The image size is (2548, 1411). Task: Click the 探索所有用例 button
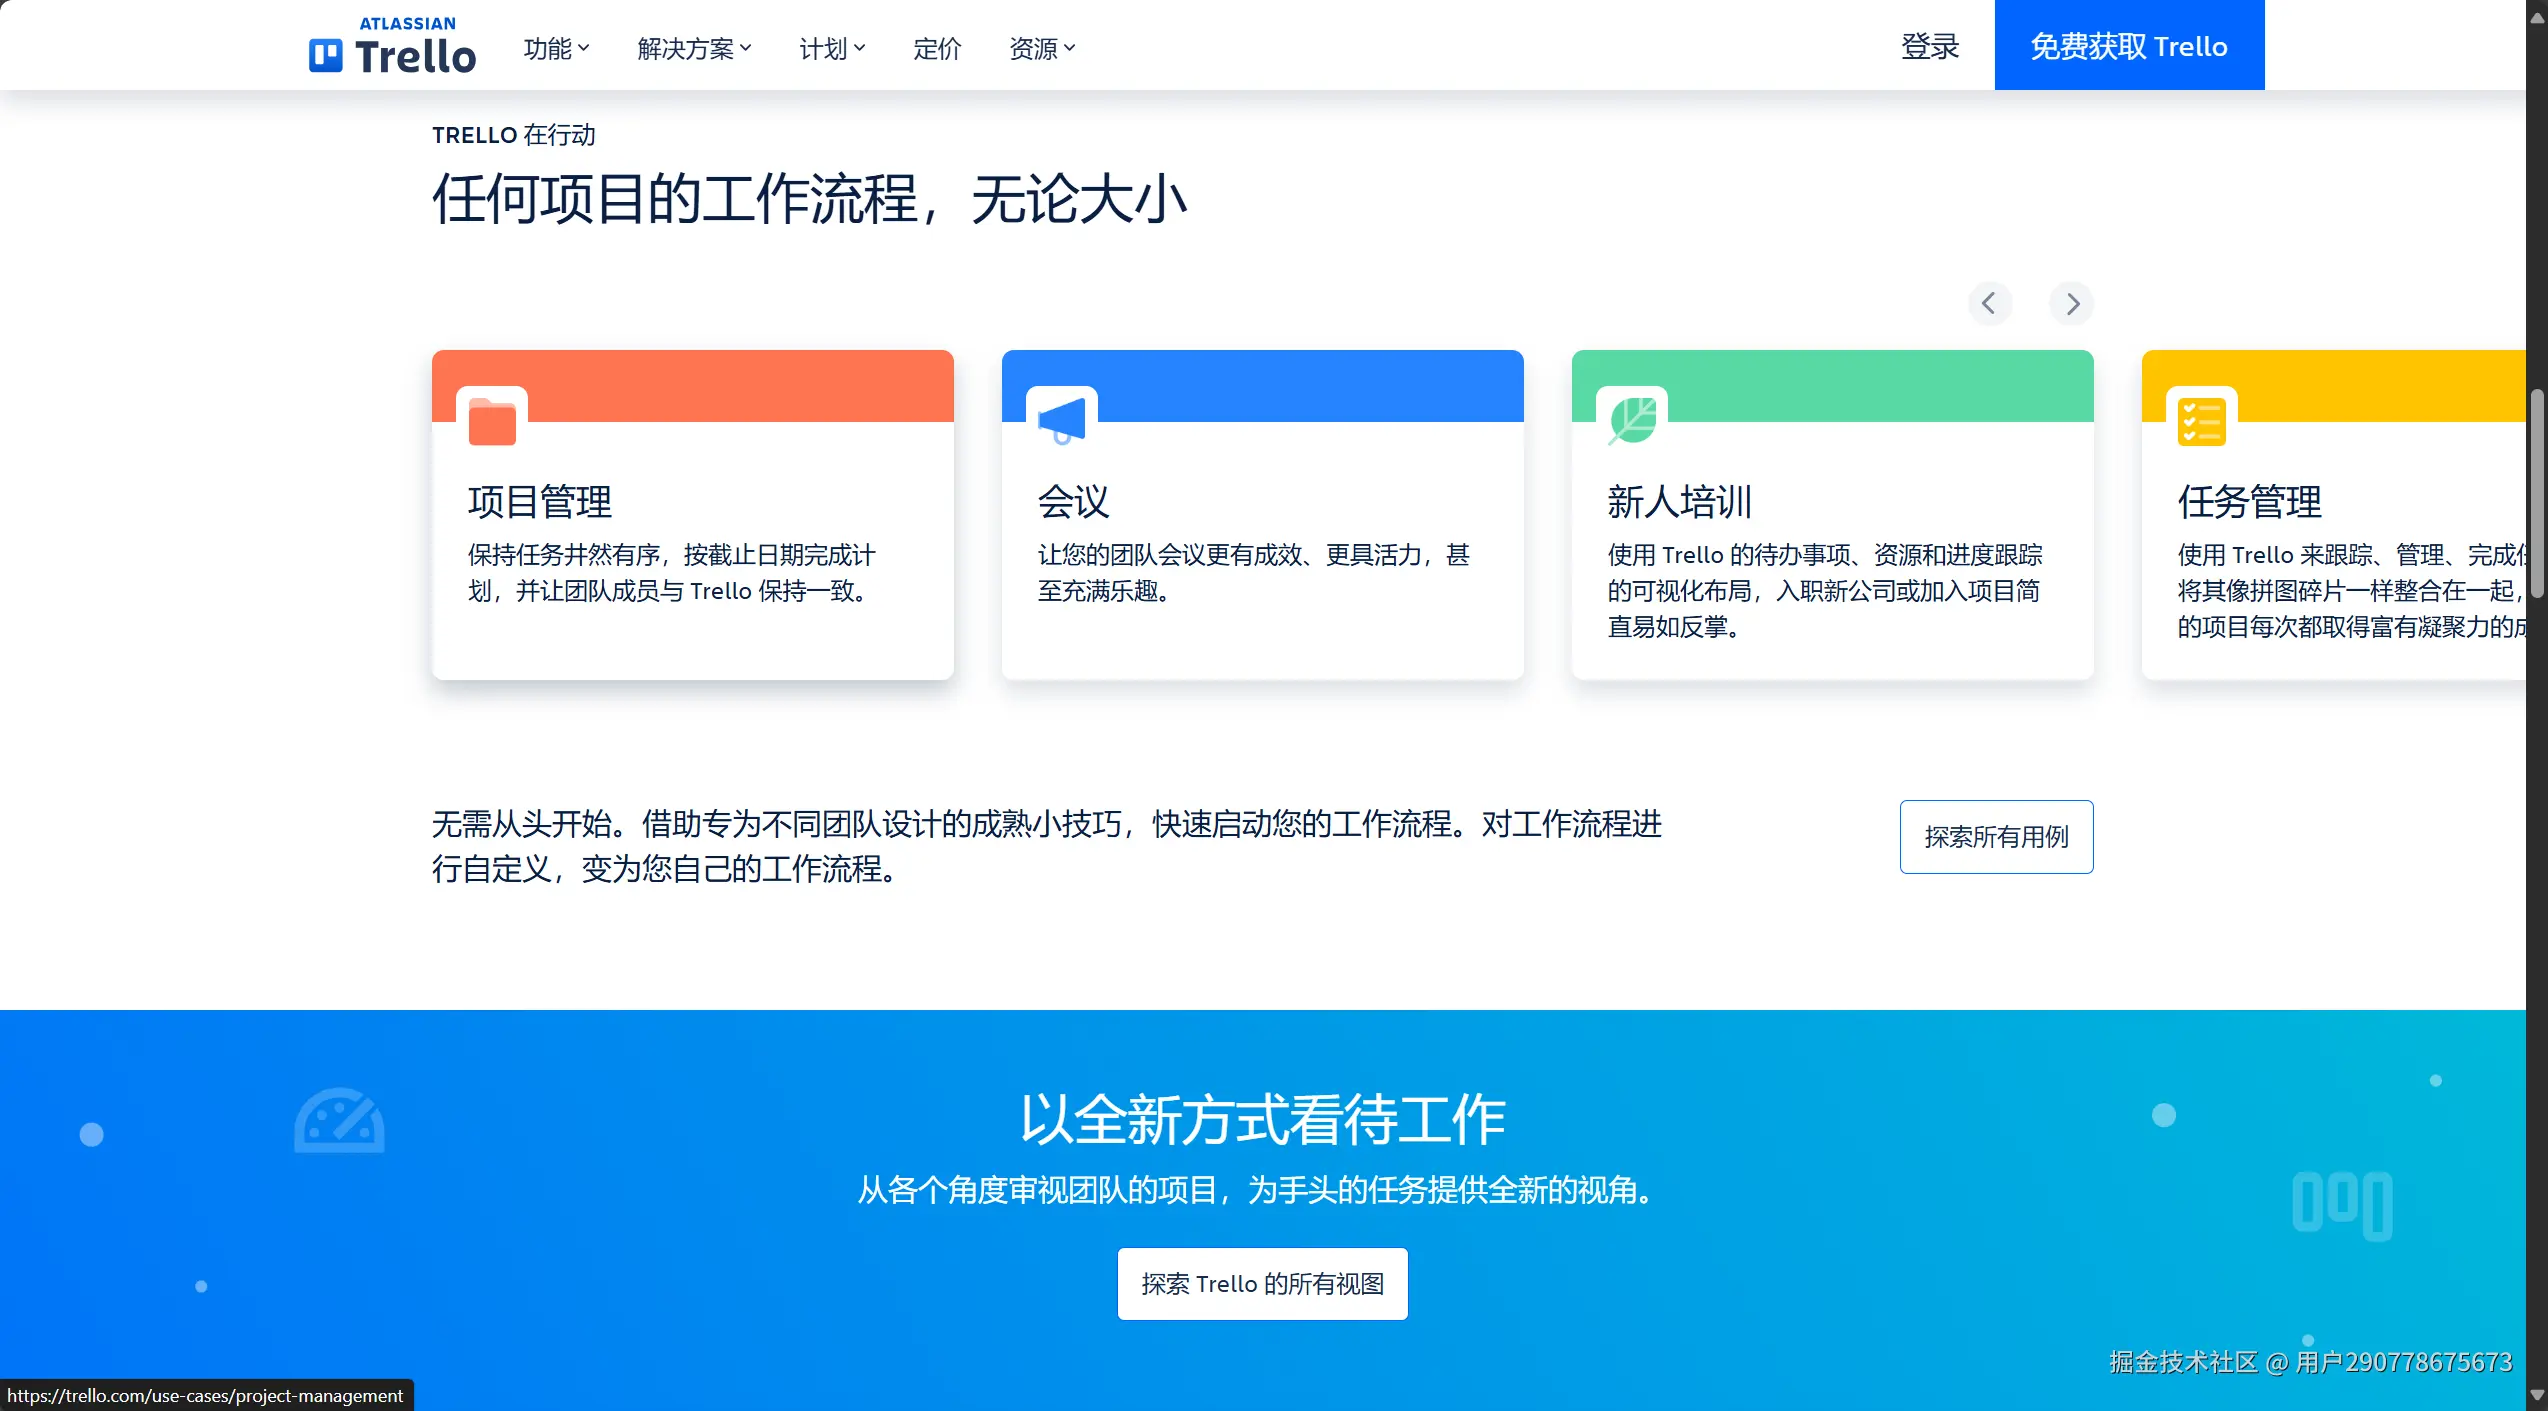tap(1996, 837)
